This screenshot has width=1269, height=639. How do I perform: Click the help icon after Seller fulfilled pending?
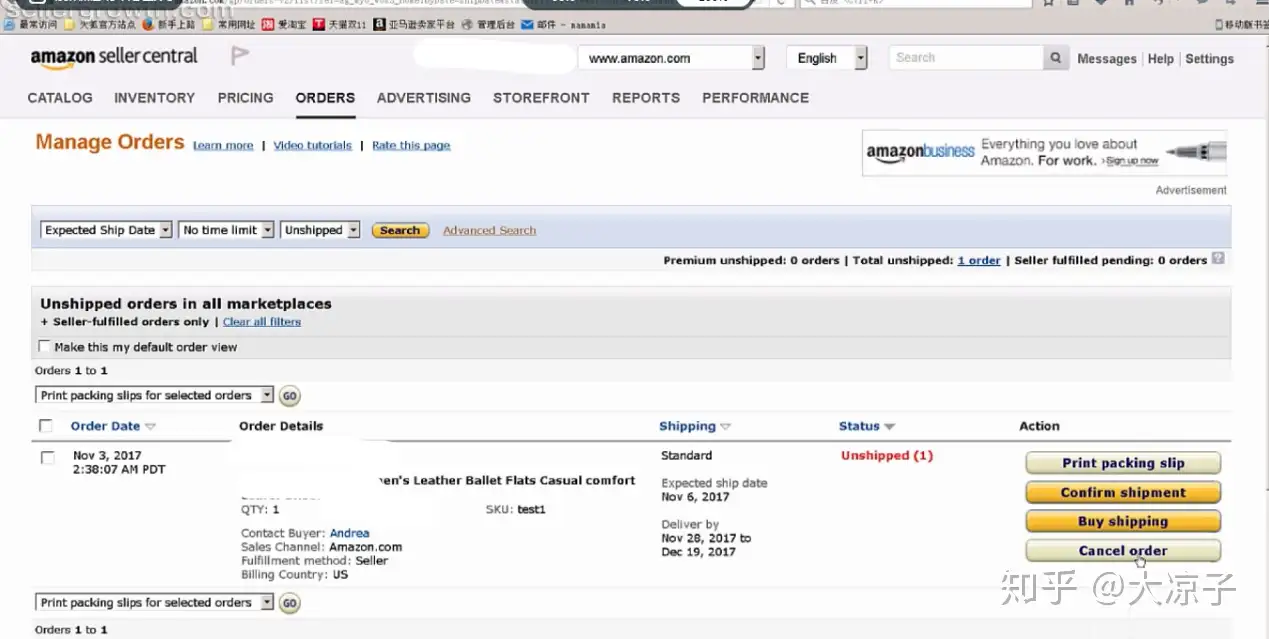tap(1218, 258)
